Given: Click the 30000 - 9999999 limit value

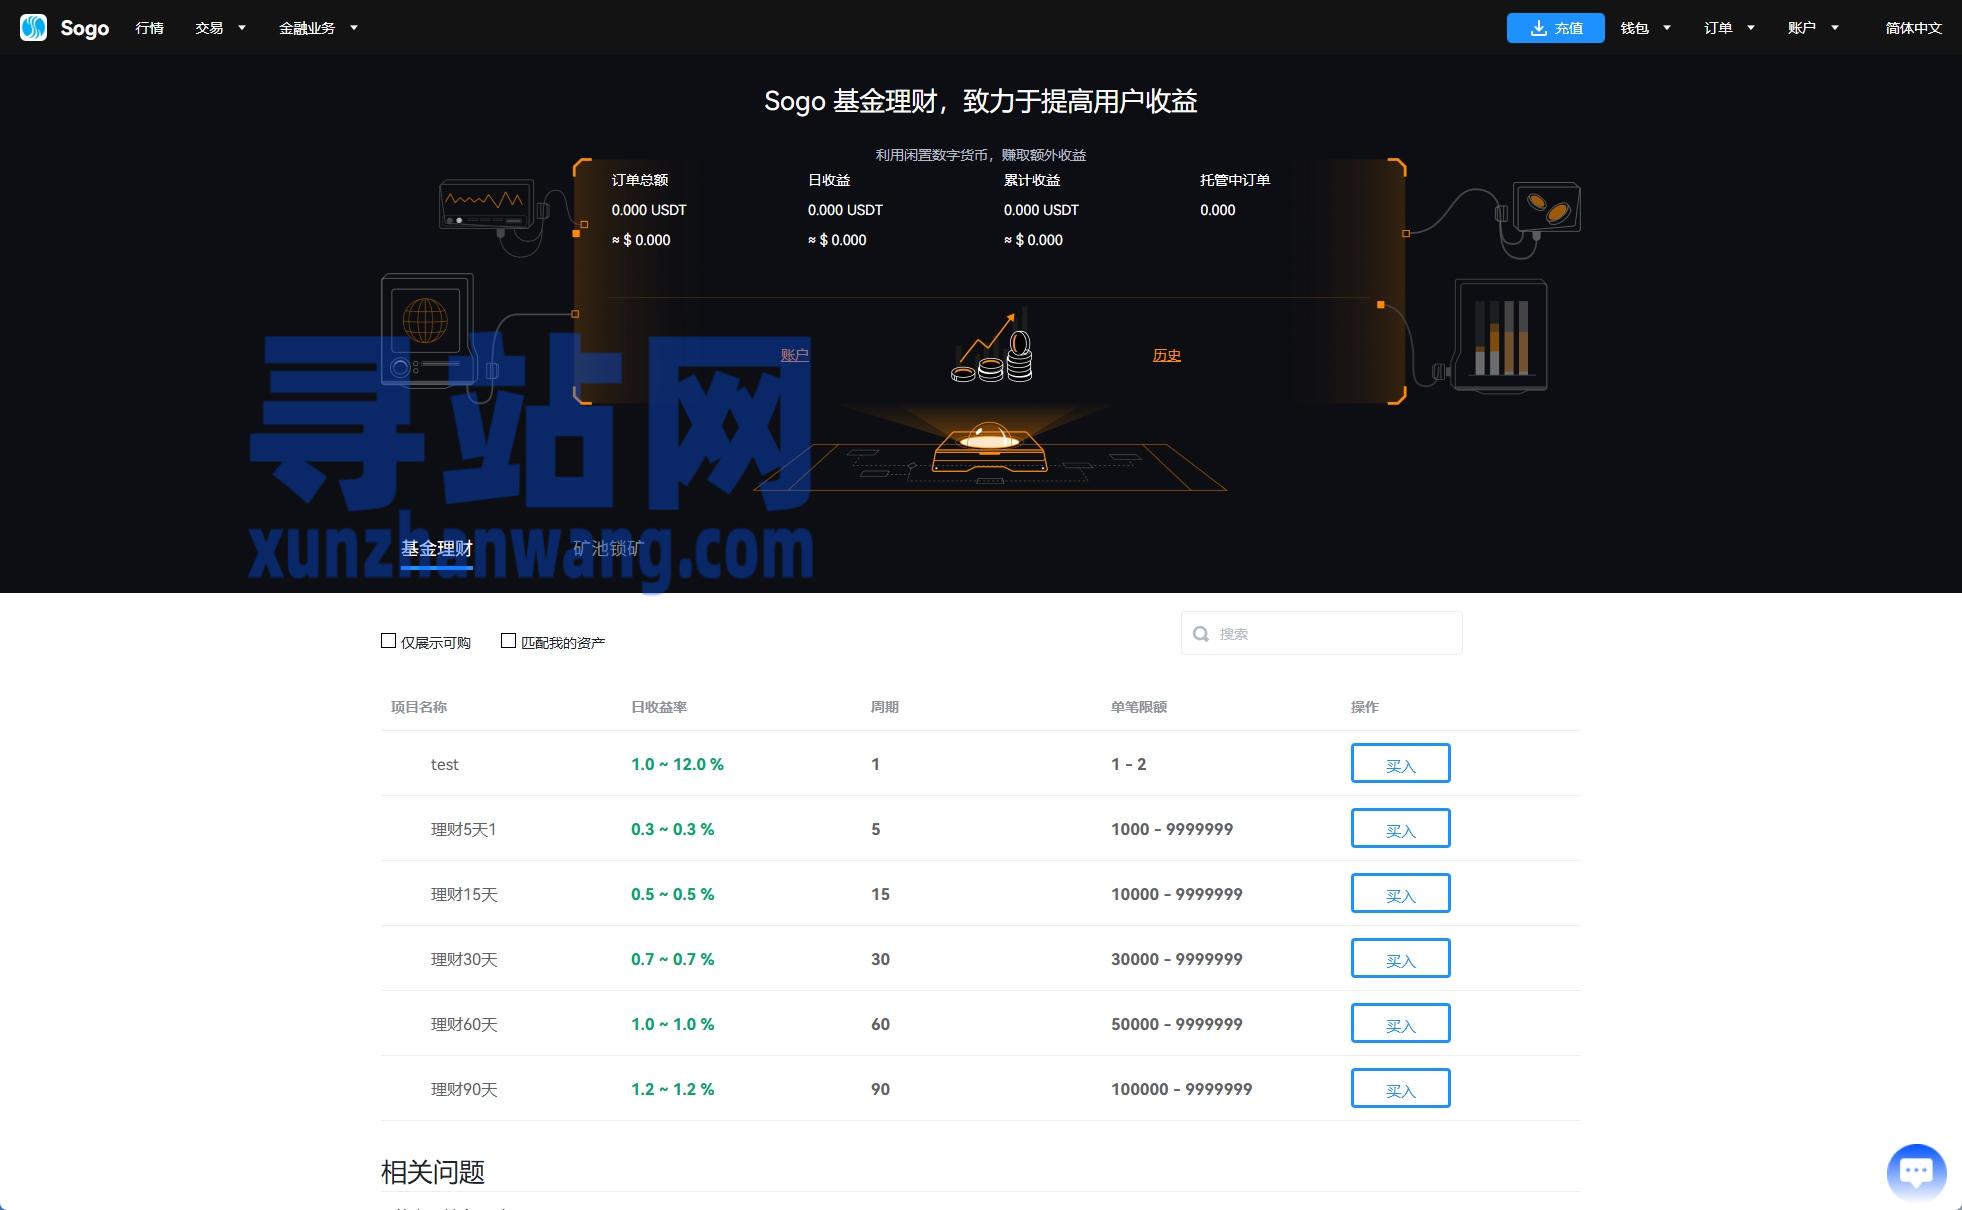Looking at the screenshot, I should (x=1177, y=959).
